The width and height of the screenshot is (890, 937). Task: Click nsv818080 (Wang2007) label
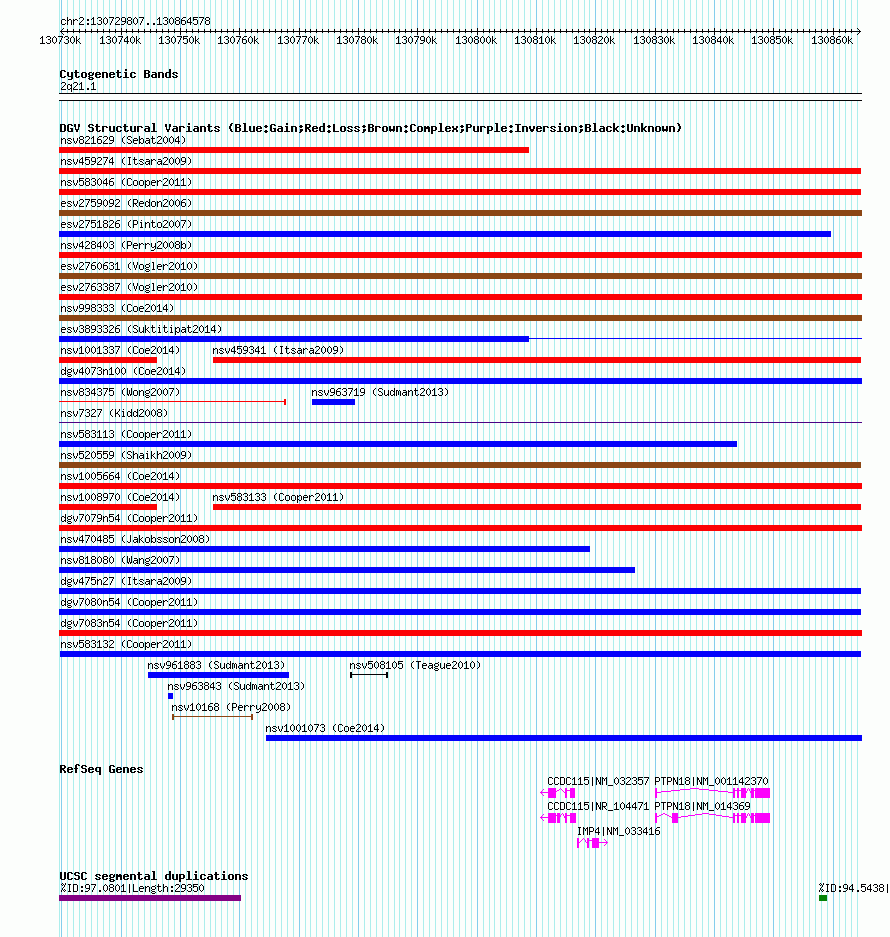tap(120, 560)
